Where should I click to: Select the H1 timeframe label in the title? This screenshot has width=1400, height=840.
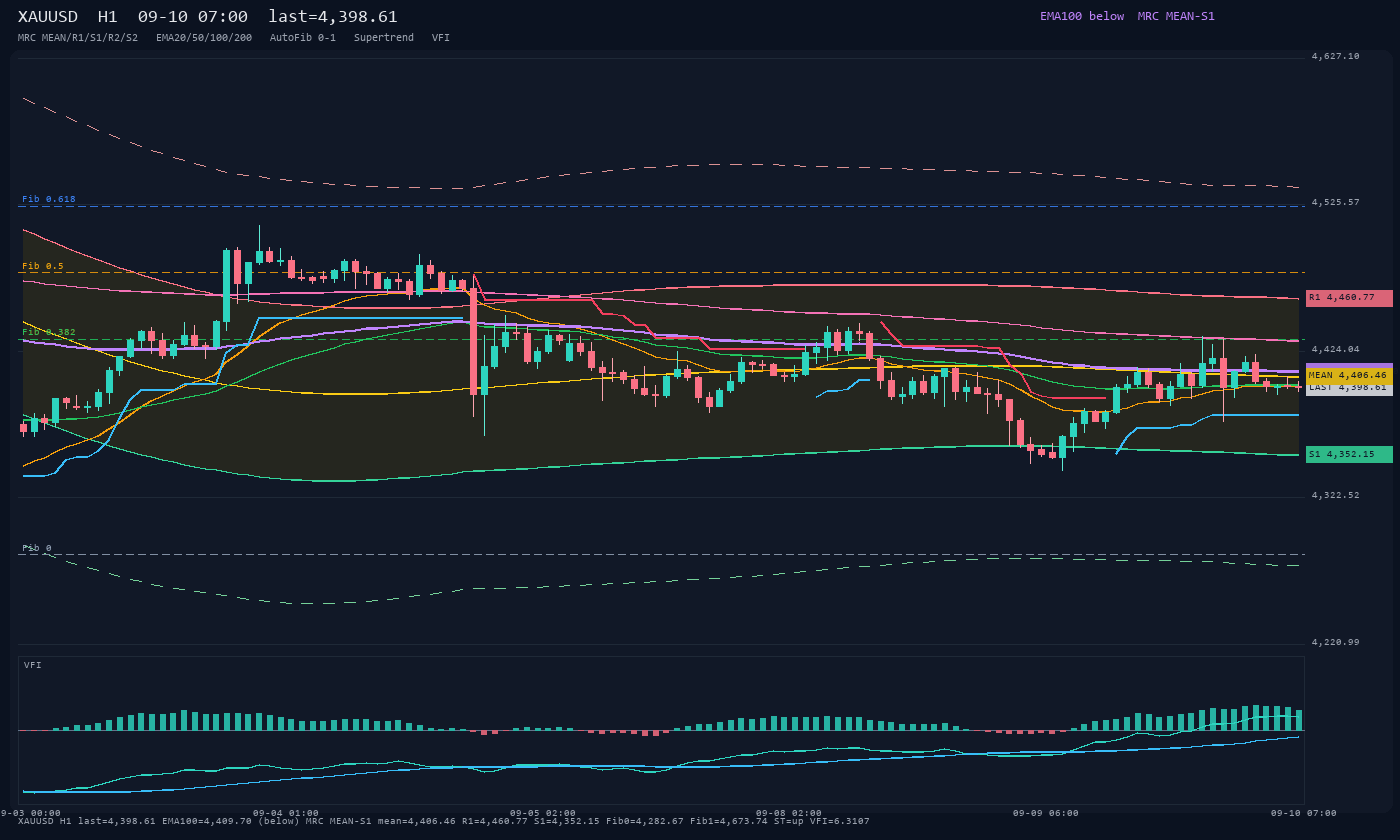[108, 17]
